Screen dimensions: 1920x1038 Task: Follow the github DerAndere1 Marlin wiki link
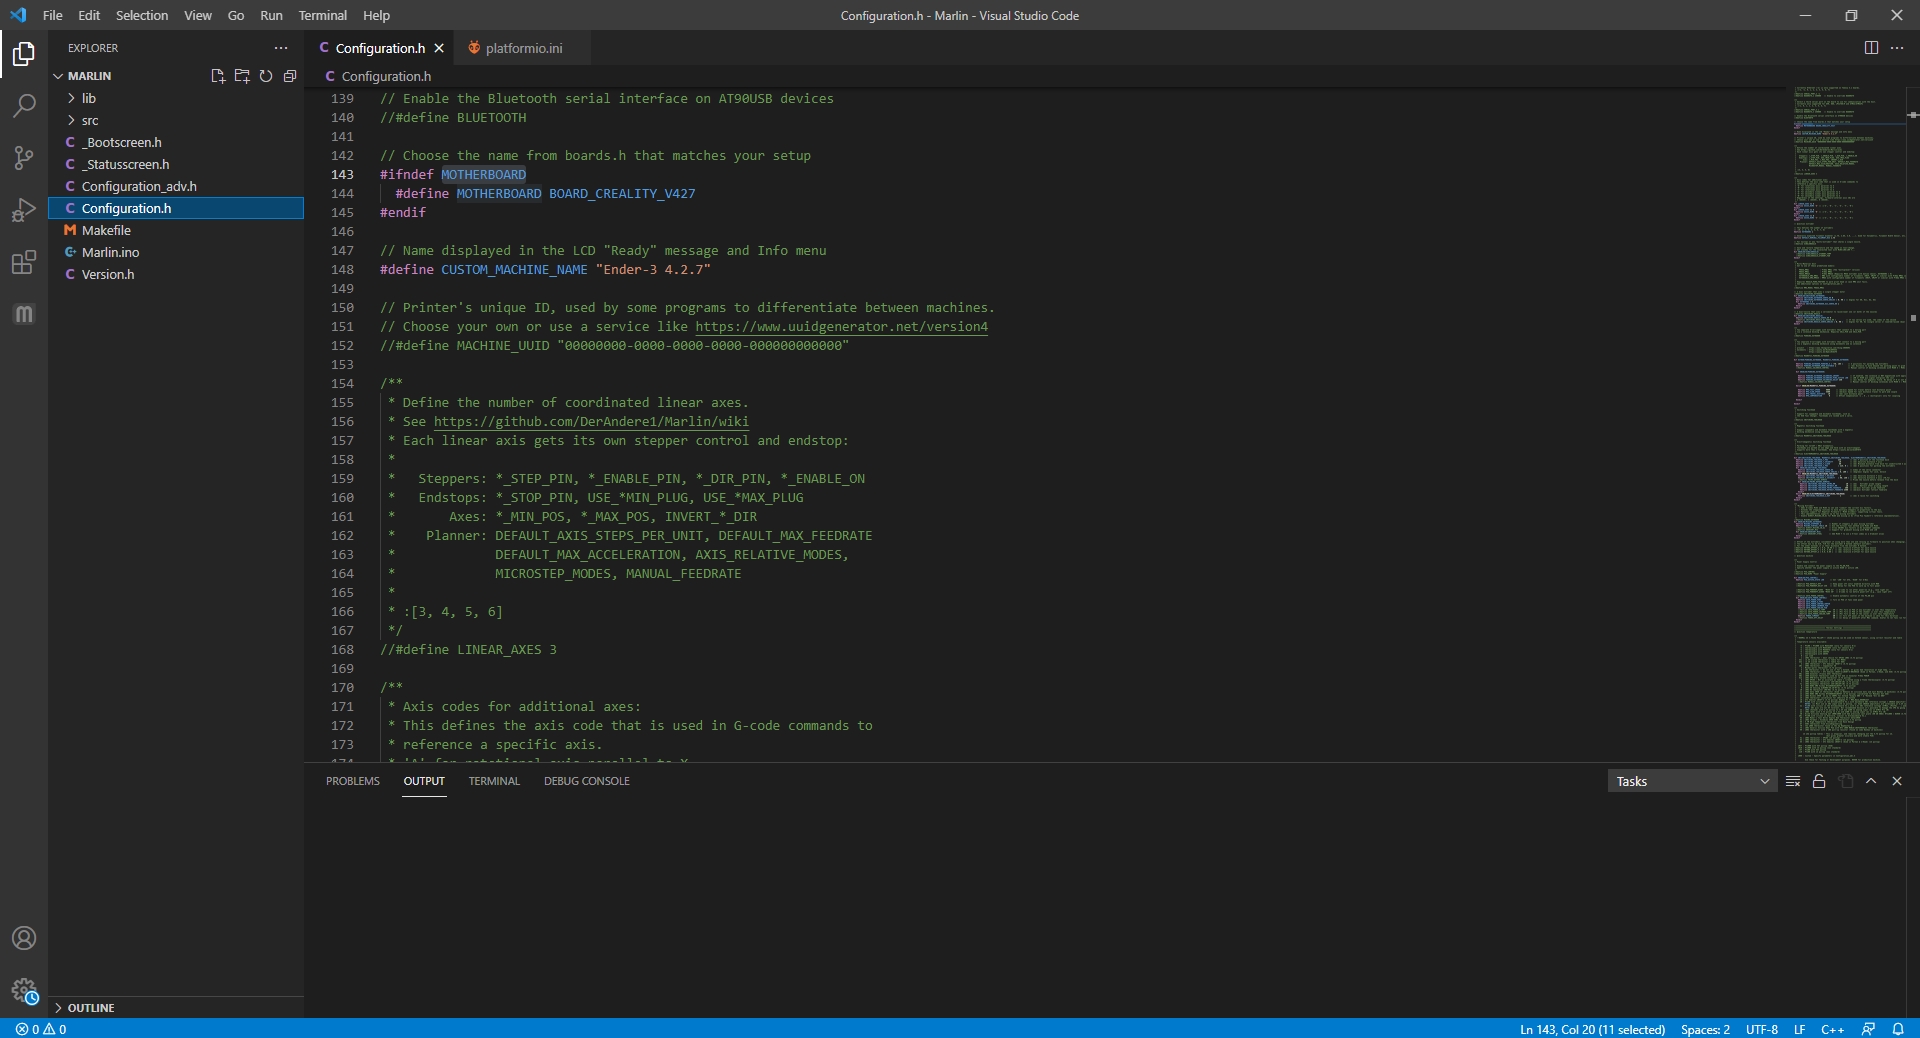(x=591, y=422)
